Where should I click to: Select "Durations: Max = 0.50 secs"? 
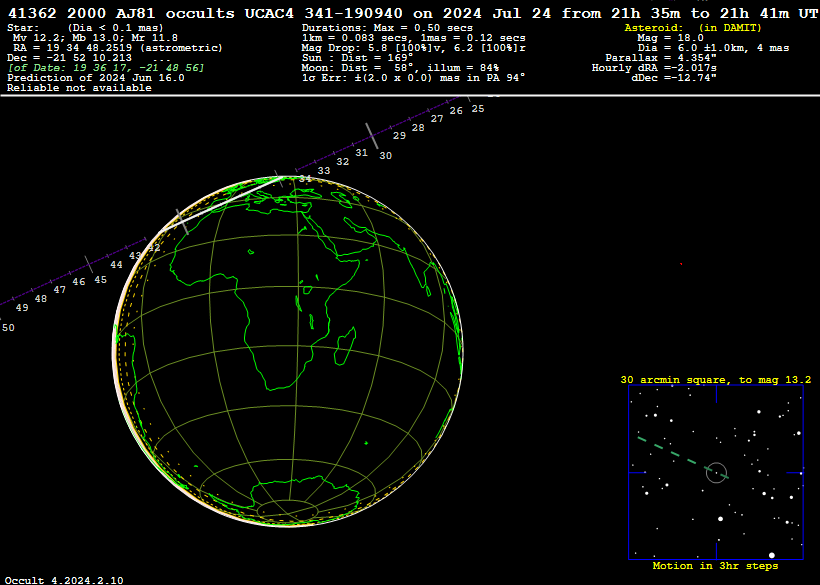[387, 28]
